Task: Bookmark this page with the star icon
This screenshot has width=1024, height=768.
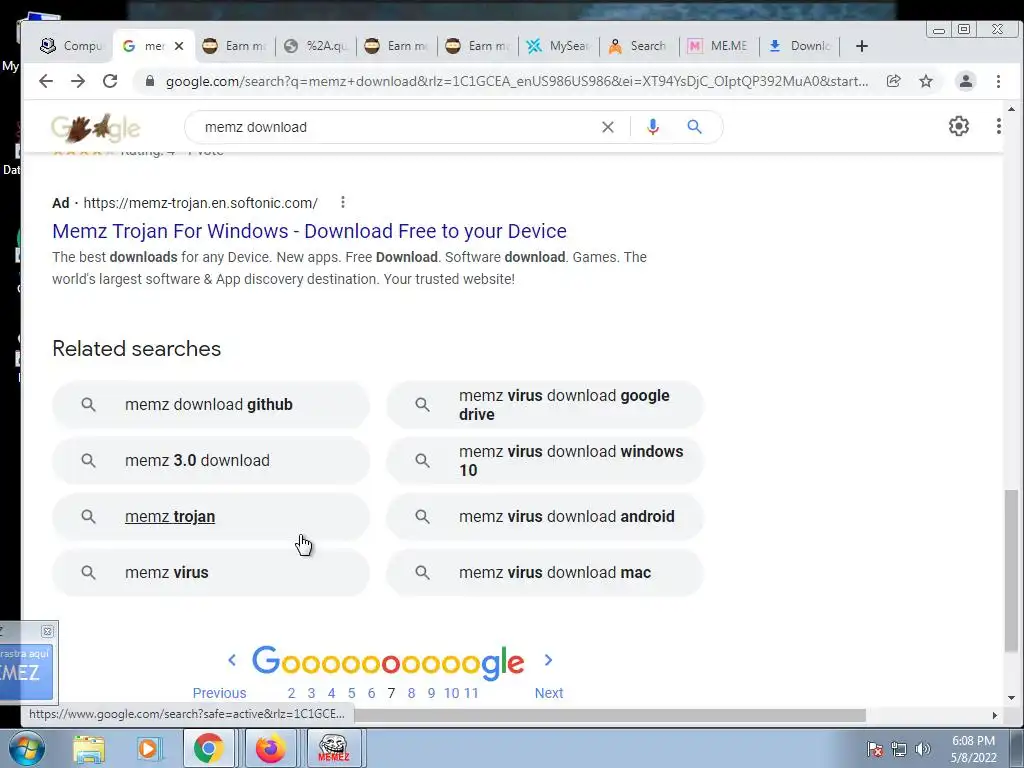Action: click(926, 81)
